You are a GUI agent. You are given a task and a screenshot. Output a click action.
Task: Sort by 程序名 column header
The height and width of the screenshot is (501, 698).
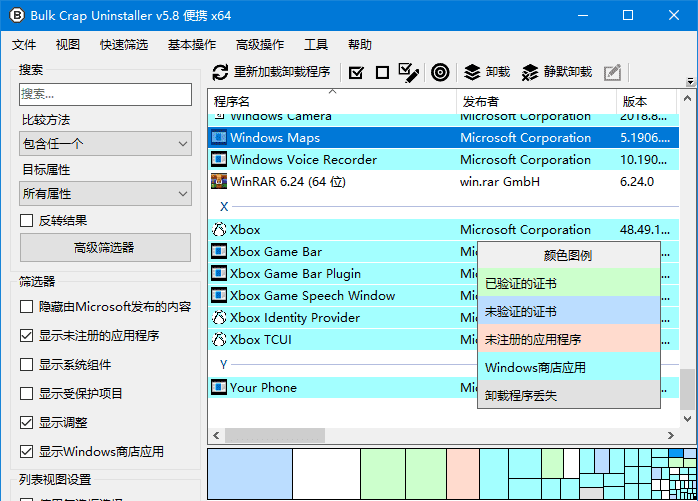(333, 101)
